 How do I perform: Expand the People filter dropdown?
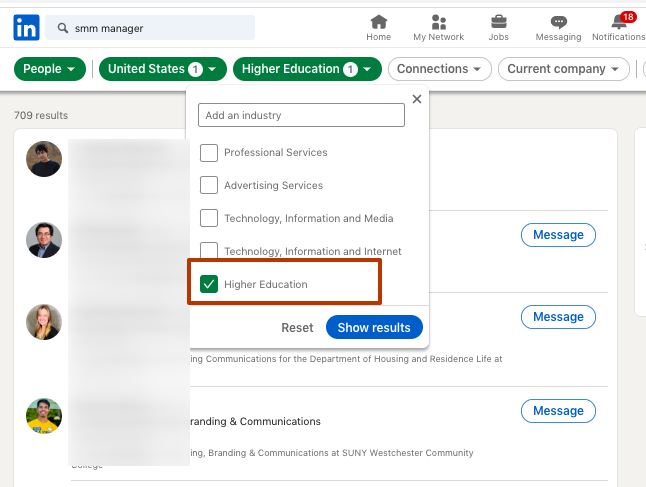click(x=49, y=69)
